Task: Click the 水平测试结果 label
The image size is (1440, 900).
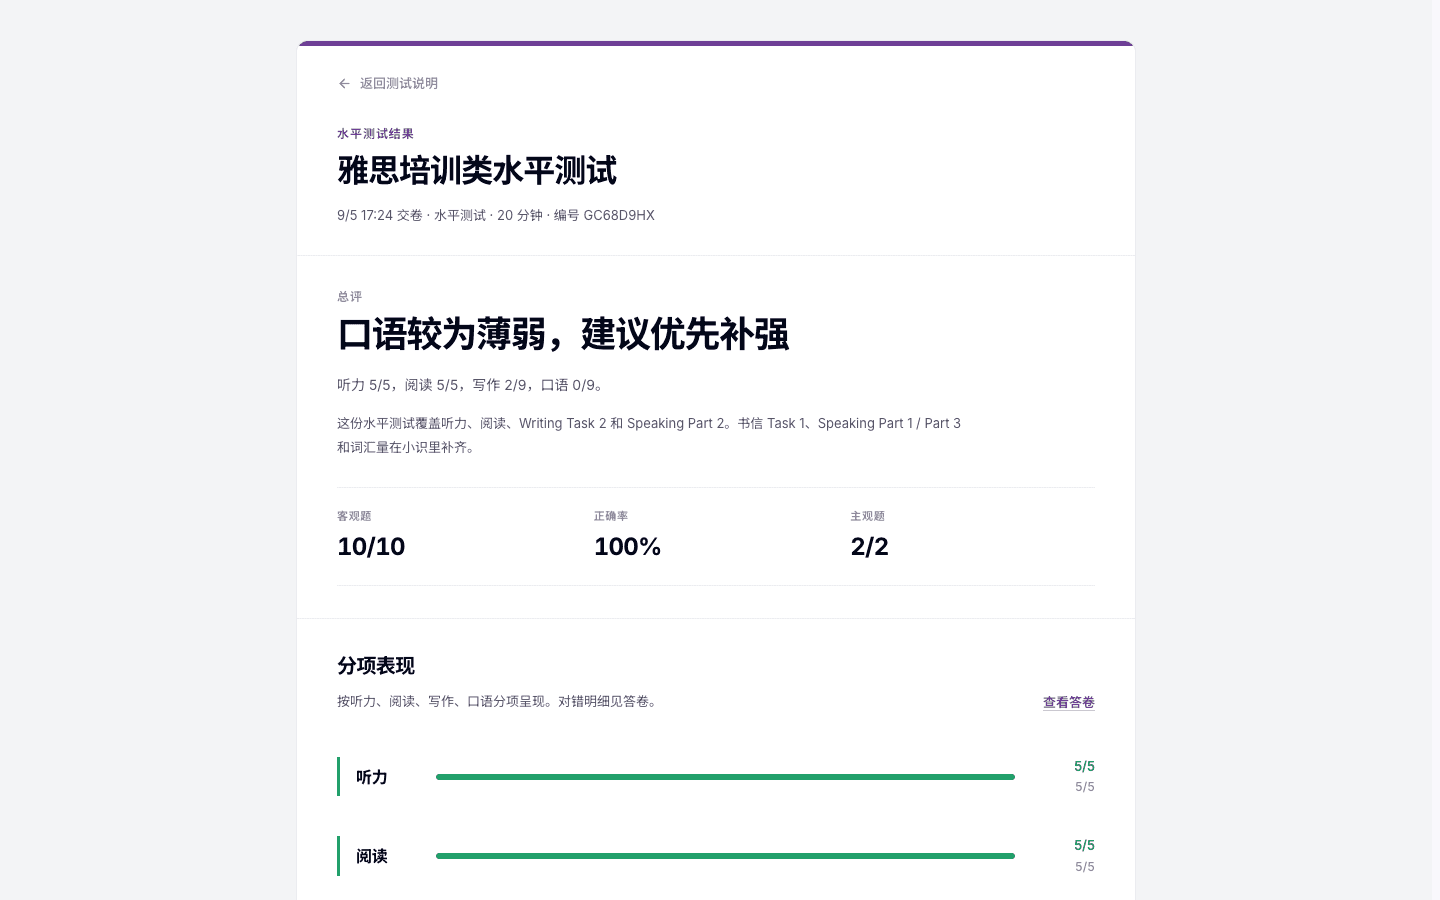Action: pyautogui.click(x=375, y=134)
